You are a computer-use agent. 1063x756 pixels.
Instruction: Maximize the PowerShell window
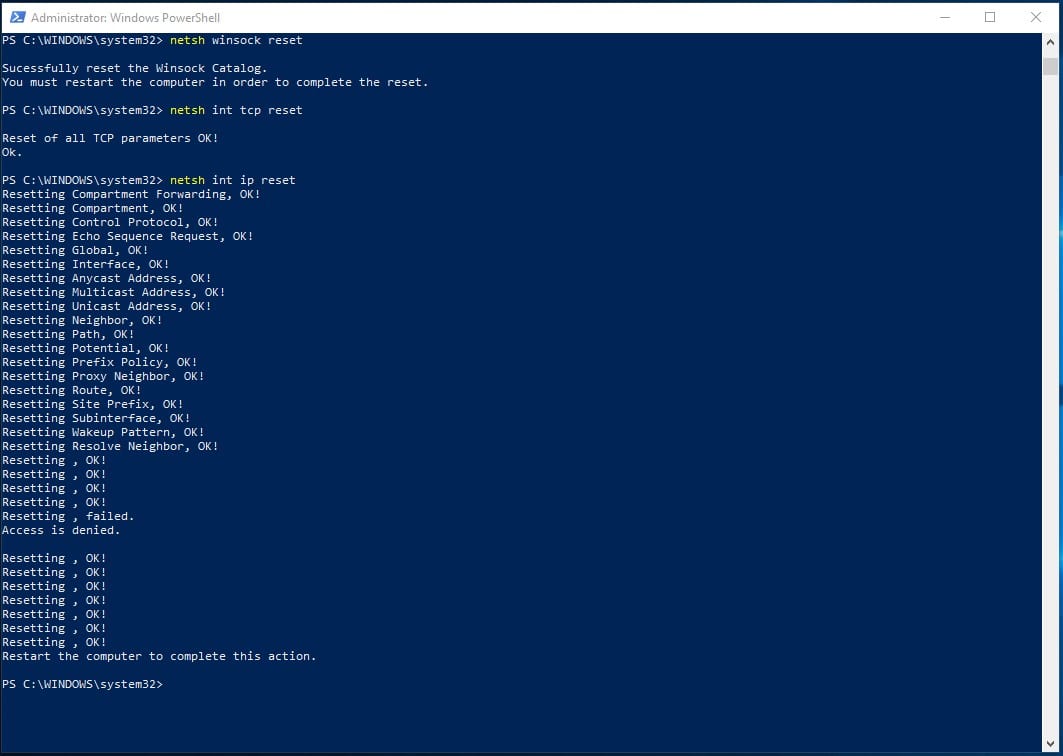(x=990, y=17)
